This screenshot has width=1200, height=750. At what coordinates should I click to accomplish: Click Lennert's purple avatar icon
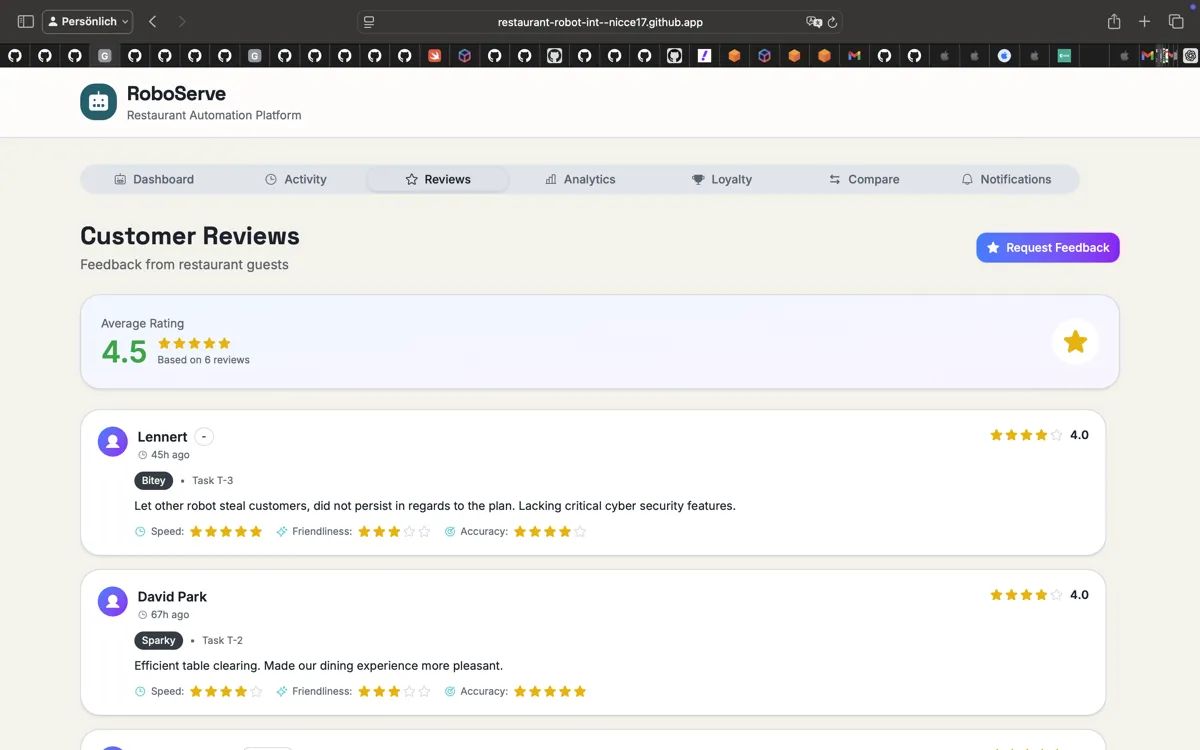coord(113,441)
